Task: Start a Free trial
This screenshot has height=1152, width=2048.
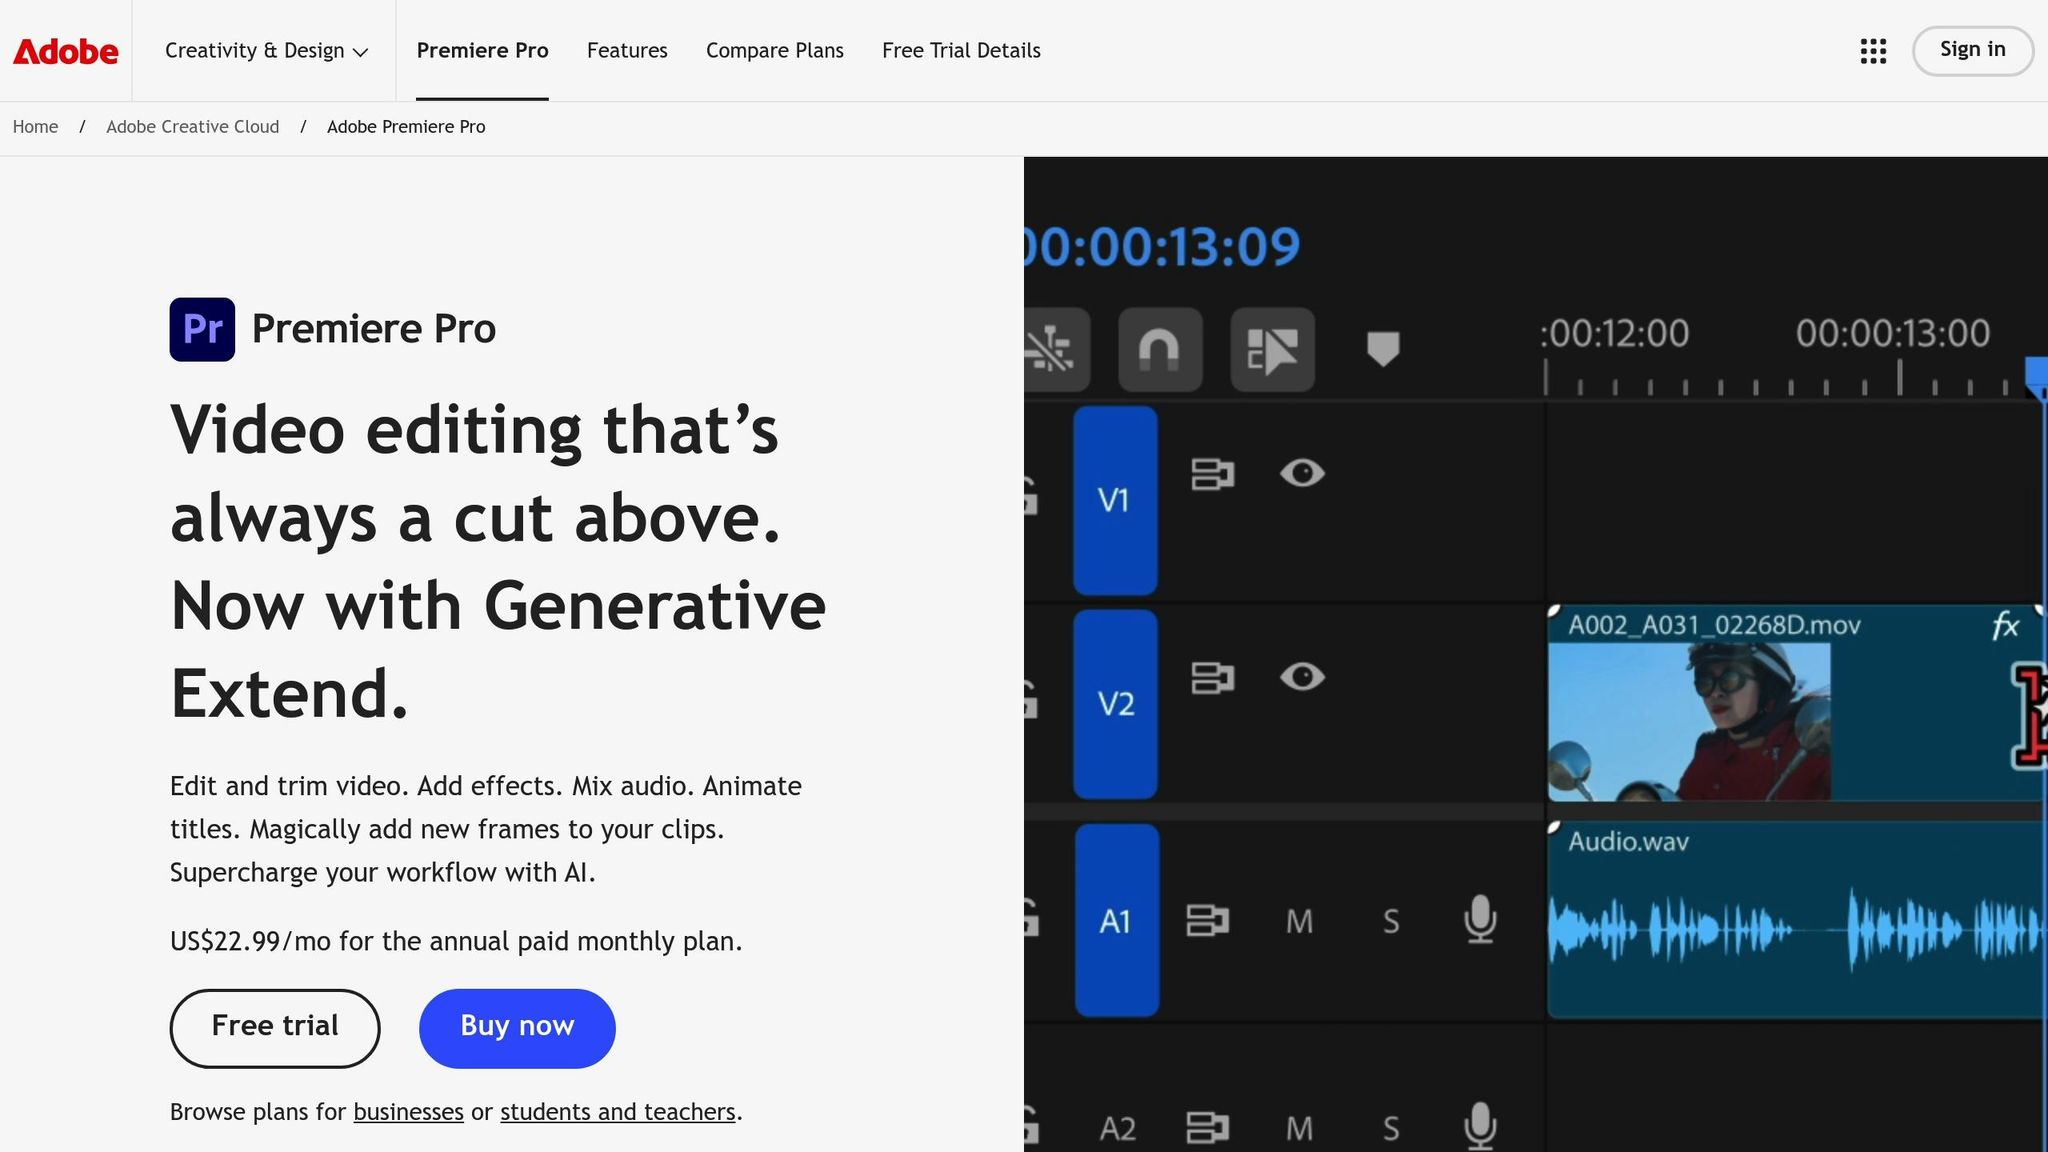Action: [x=274, y=1027]
